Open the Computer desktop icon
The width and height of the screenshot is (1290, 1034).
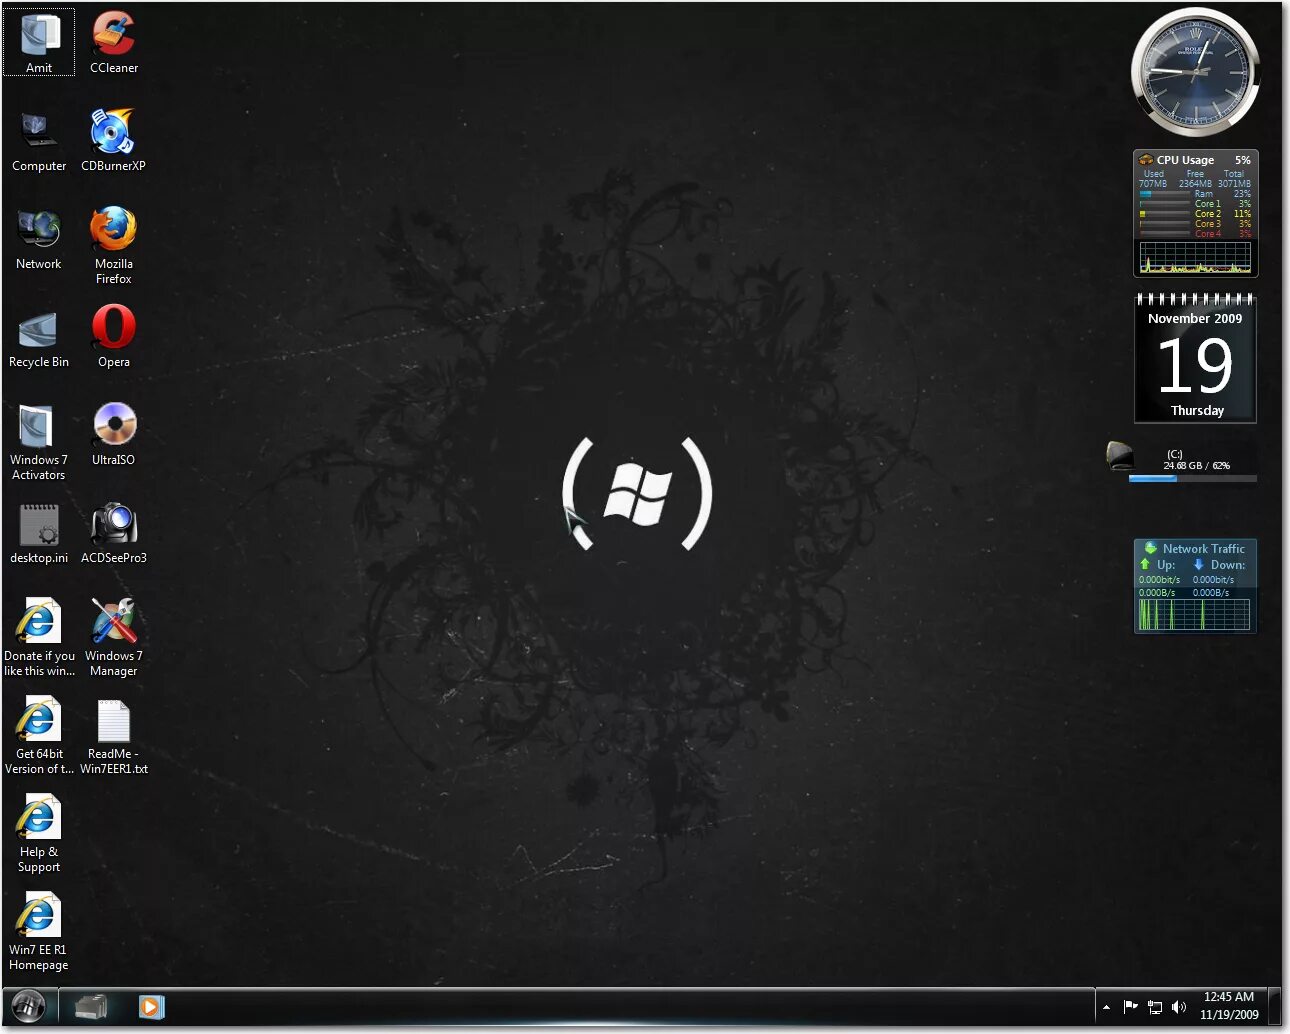pyautogui.click(x=39, y=140)
